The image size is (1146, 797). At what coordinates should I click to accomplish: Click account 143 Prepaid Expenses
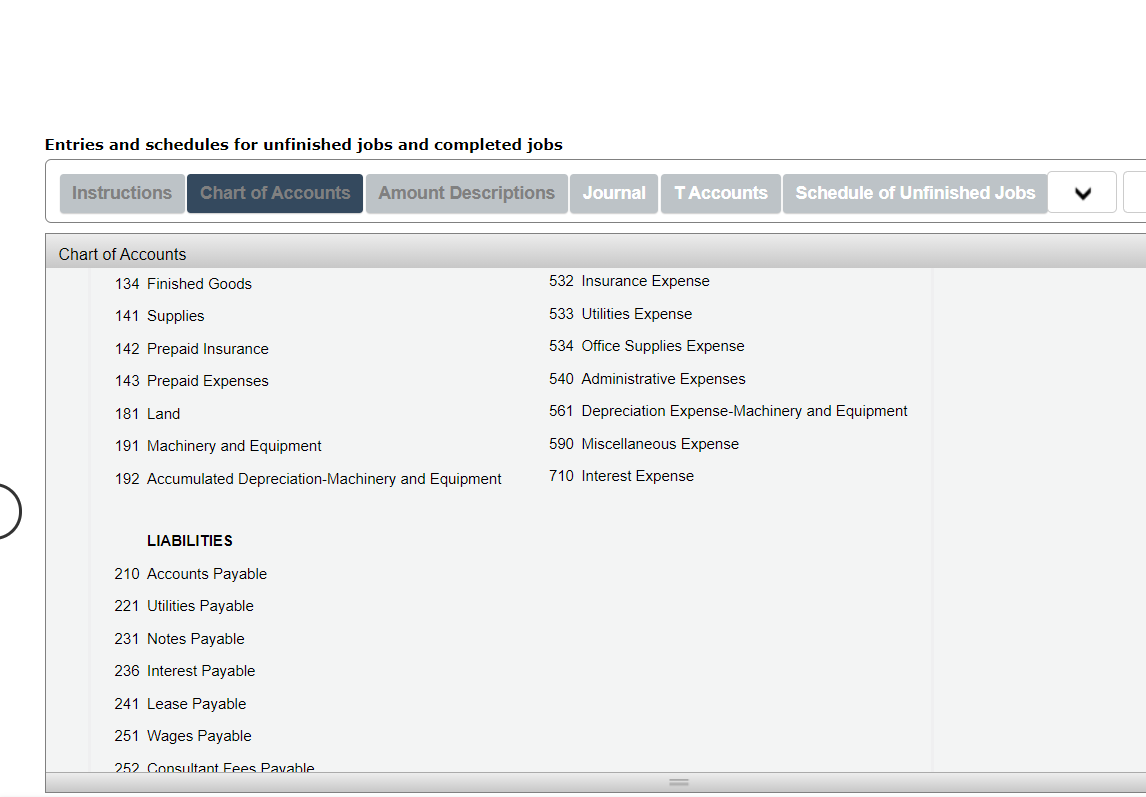tap(191, 381)
